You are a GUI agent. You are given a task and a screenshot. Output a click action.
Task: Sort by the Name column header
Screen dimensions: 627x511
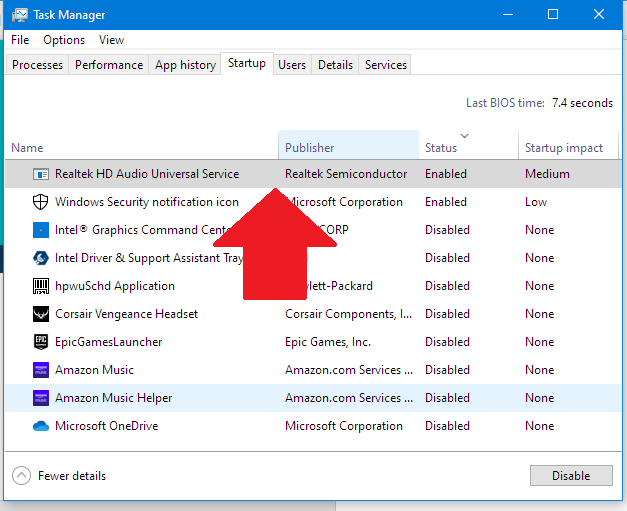pos(142,145)
